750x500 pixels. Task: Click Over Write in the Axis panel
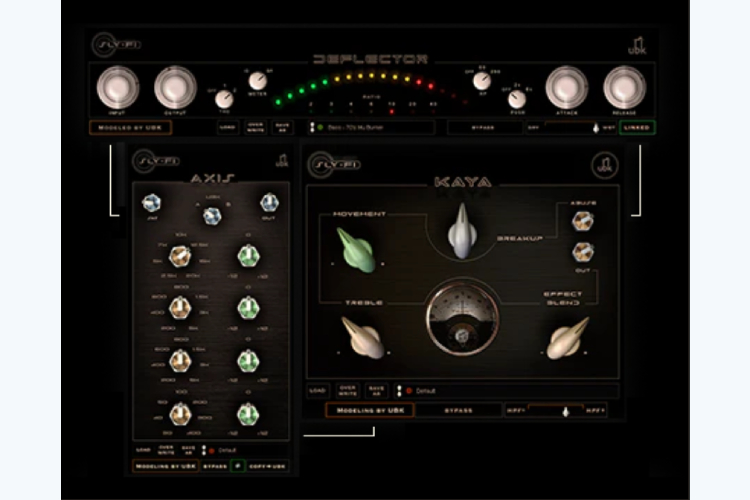tap(166, 451)
